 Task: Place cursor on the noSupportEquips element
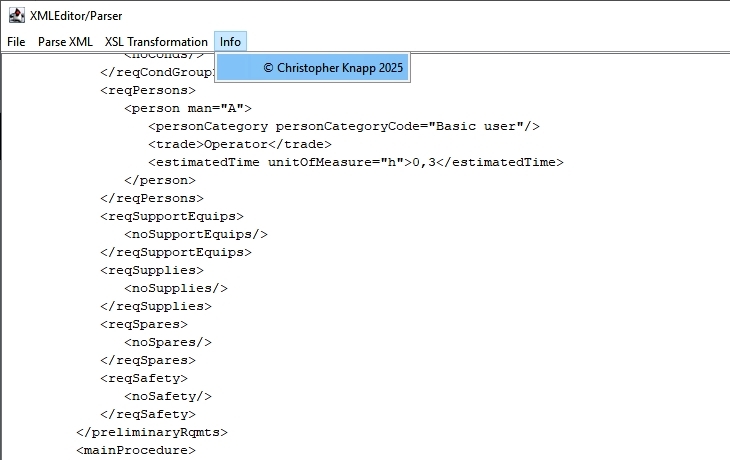(195, 234)
